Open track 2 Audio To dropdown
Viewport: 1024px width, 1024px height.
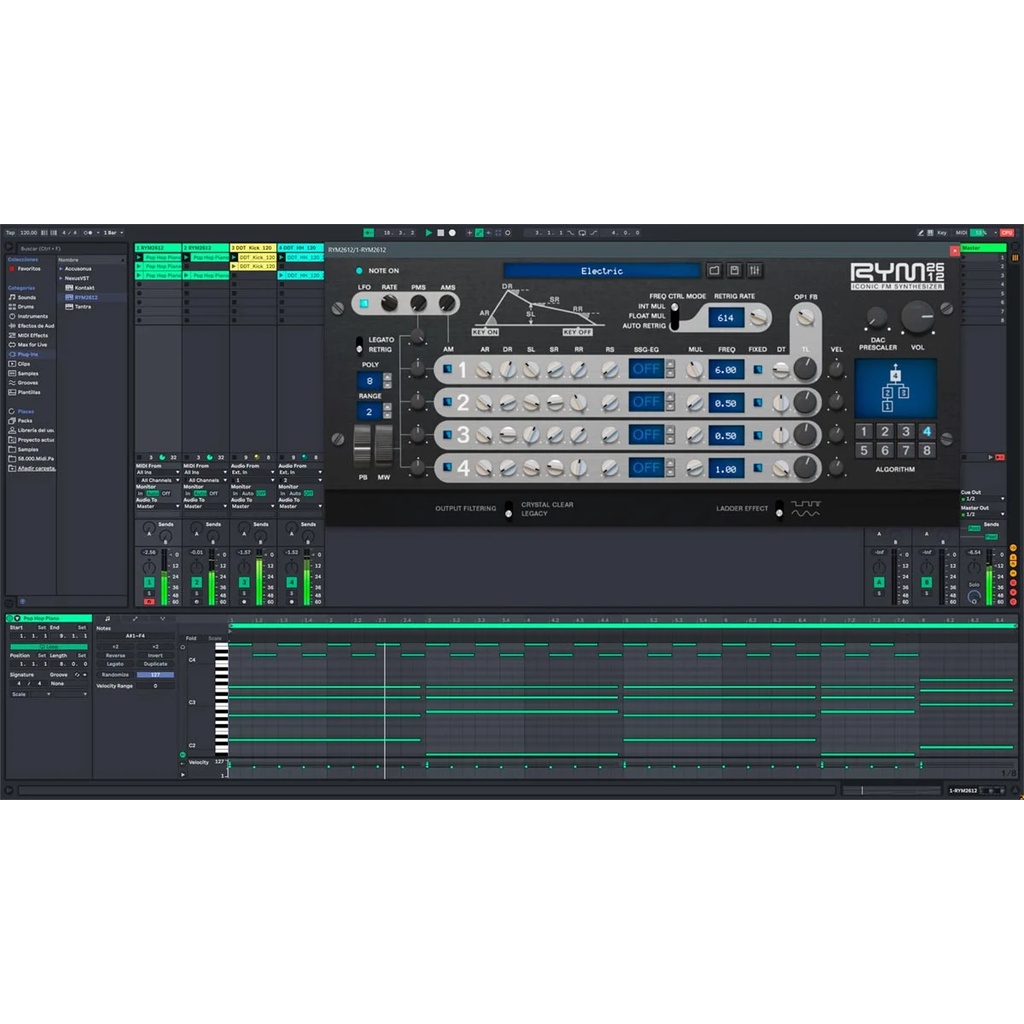tap(205, 506)
